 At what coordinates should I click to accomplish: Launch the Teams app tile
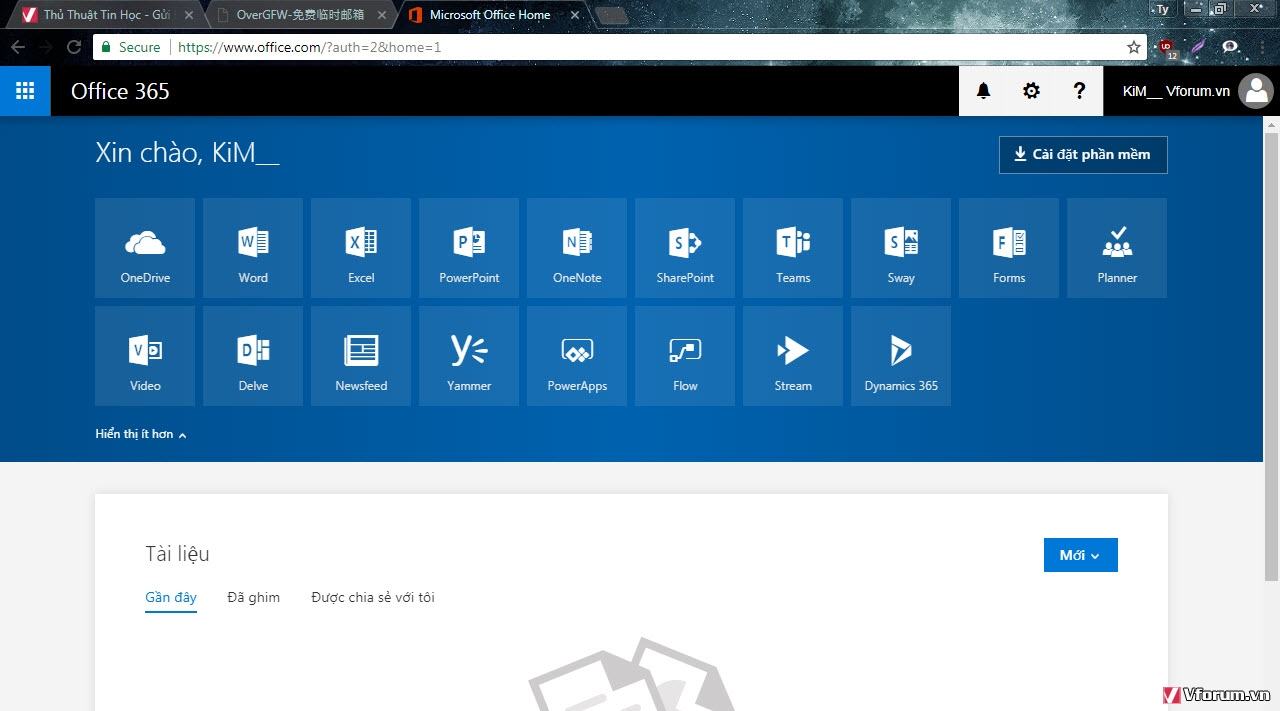click(x=793, y=248)
